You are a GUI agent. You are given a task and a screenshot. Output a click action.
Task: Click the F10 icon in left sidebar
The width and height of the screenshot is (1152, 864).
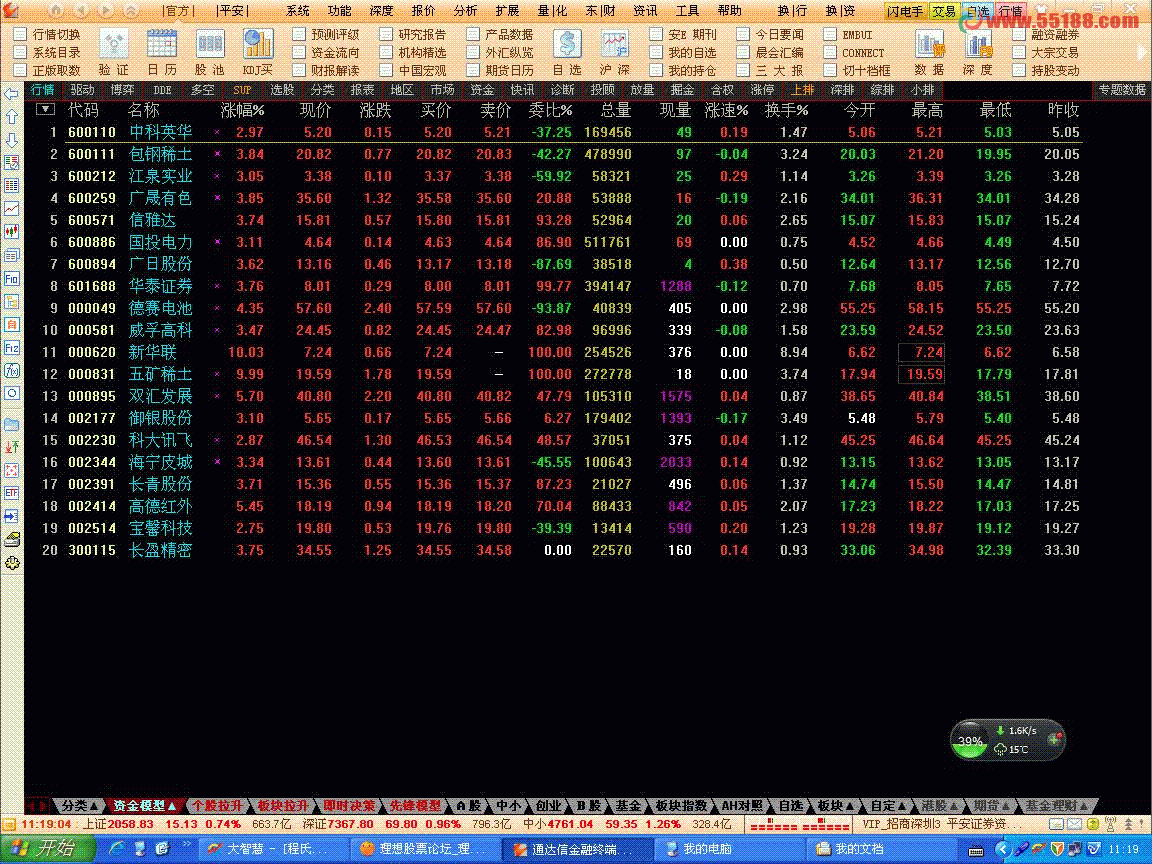[12, 278]
